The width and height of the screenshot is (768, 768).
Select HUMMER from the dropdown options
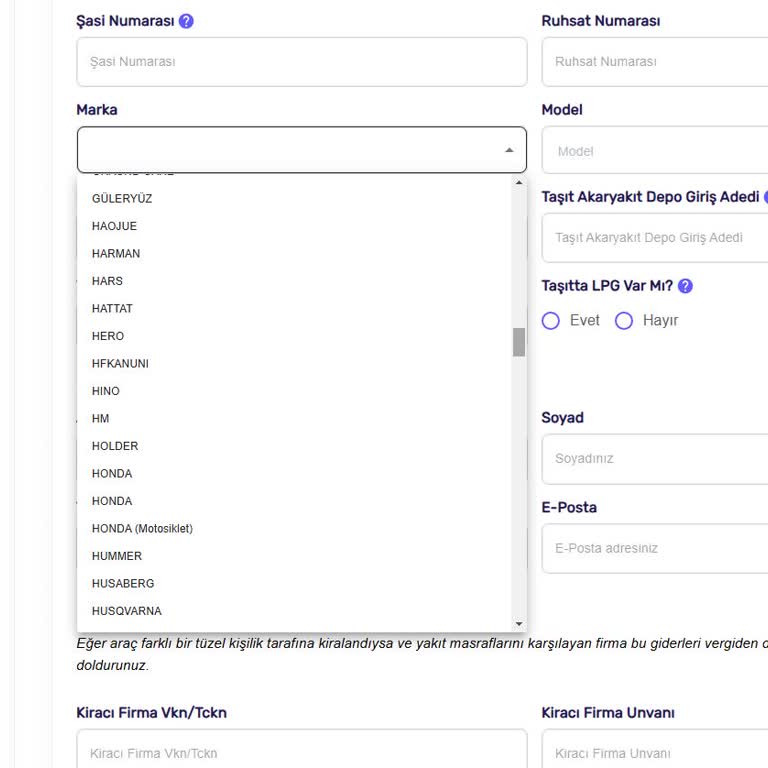(x=117, y=556)
